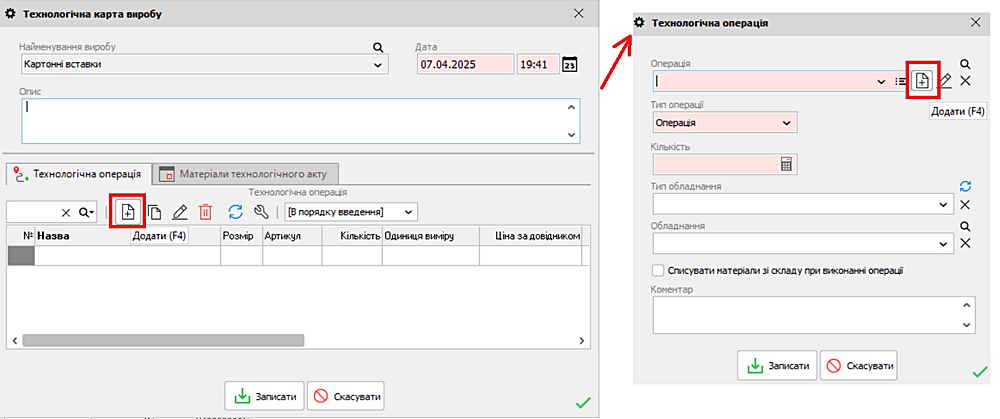Click Скасувати in the Технологічна операція dialog
The image size is (1000, 419).
pos(858,366)
